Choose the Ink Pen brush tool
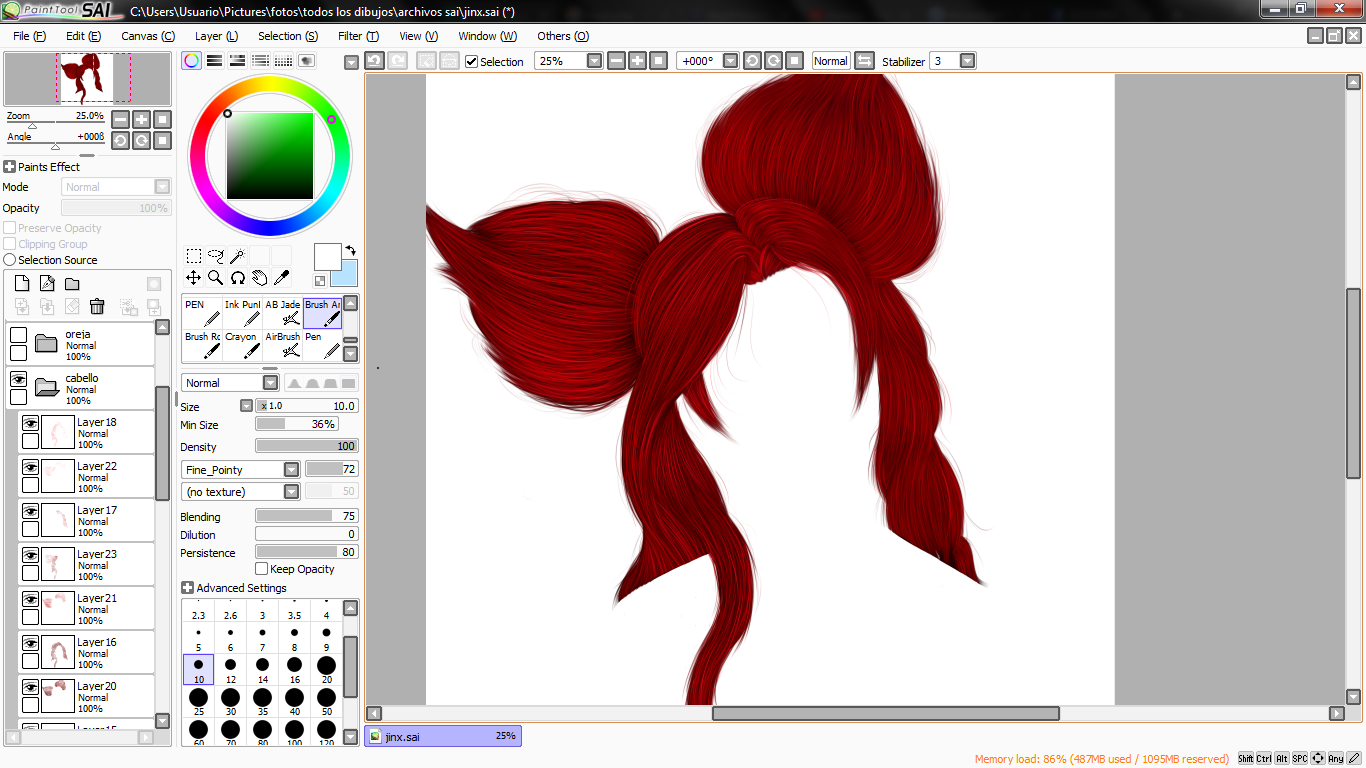This screenshot has height=768, width=1366. click(242, 312)
